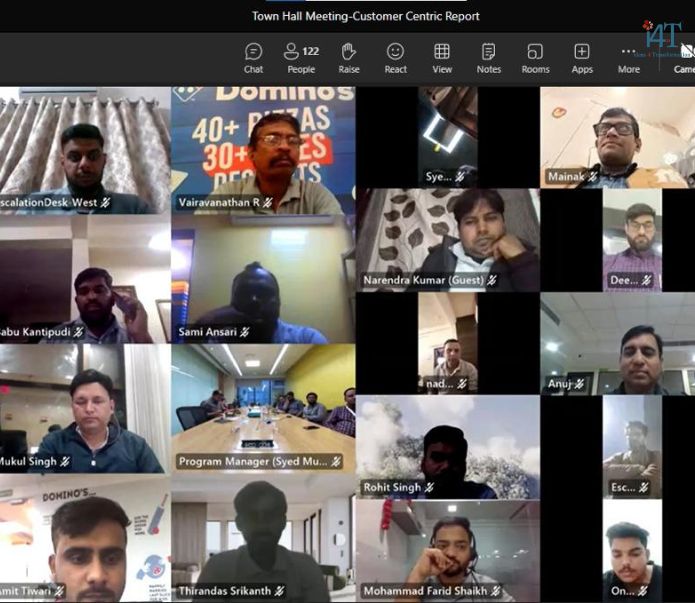Image resolution: width=695 pixels, height=603 pixels.
Task: Show the People participants list
Action: 301,58
